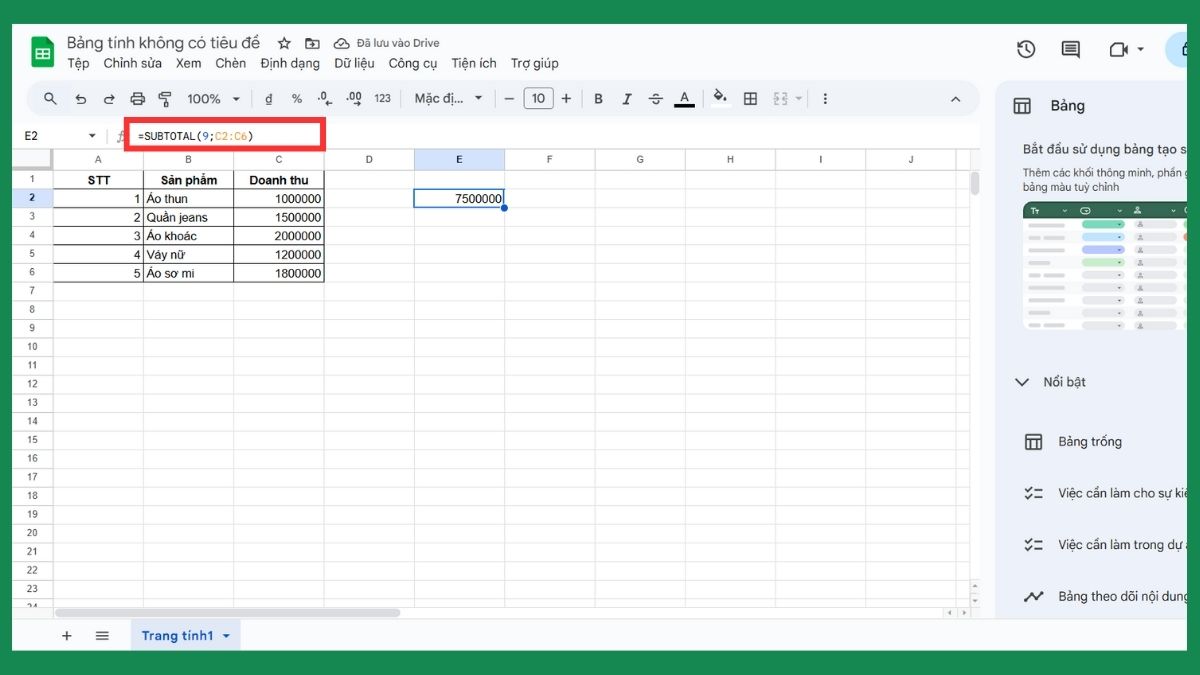This screenshot has height=675, width=1200.
Task: Toggle italic formatting
Action: (x=627, y=98)
